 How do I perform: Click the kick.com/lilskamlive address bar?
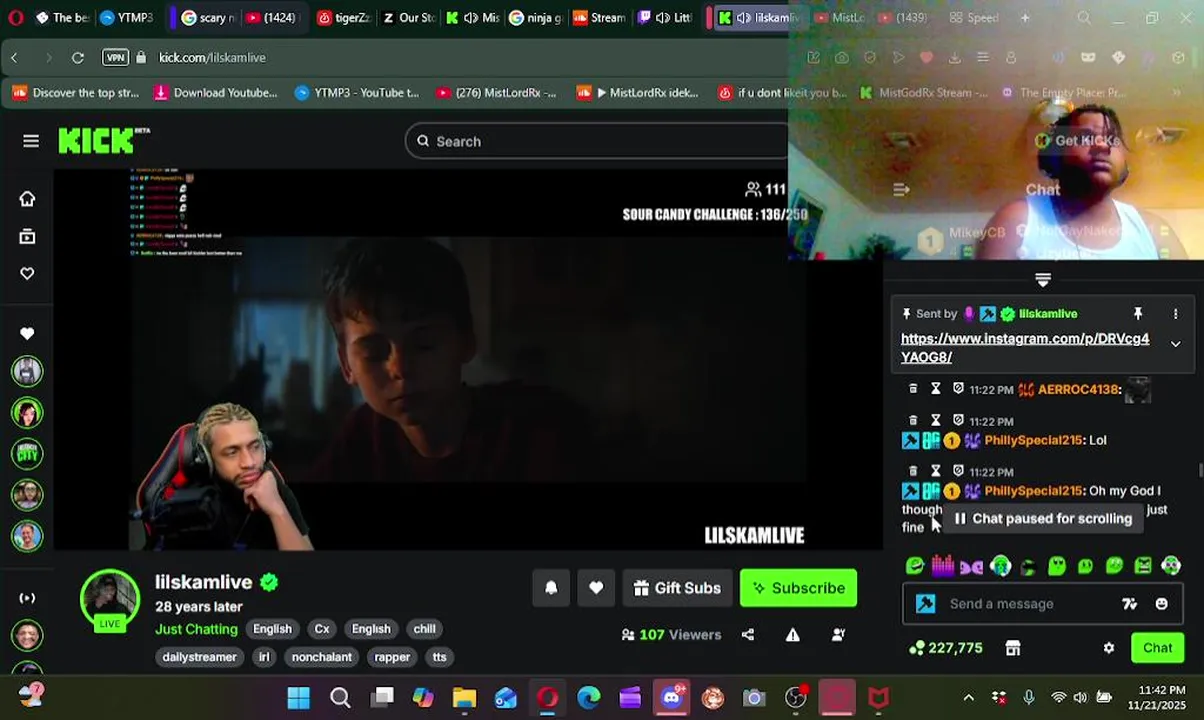point(212,58)
